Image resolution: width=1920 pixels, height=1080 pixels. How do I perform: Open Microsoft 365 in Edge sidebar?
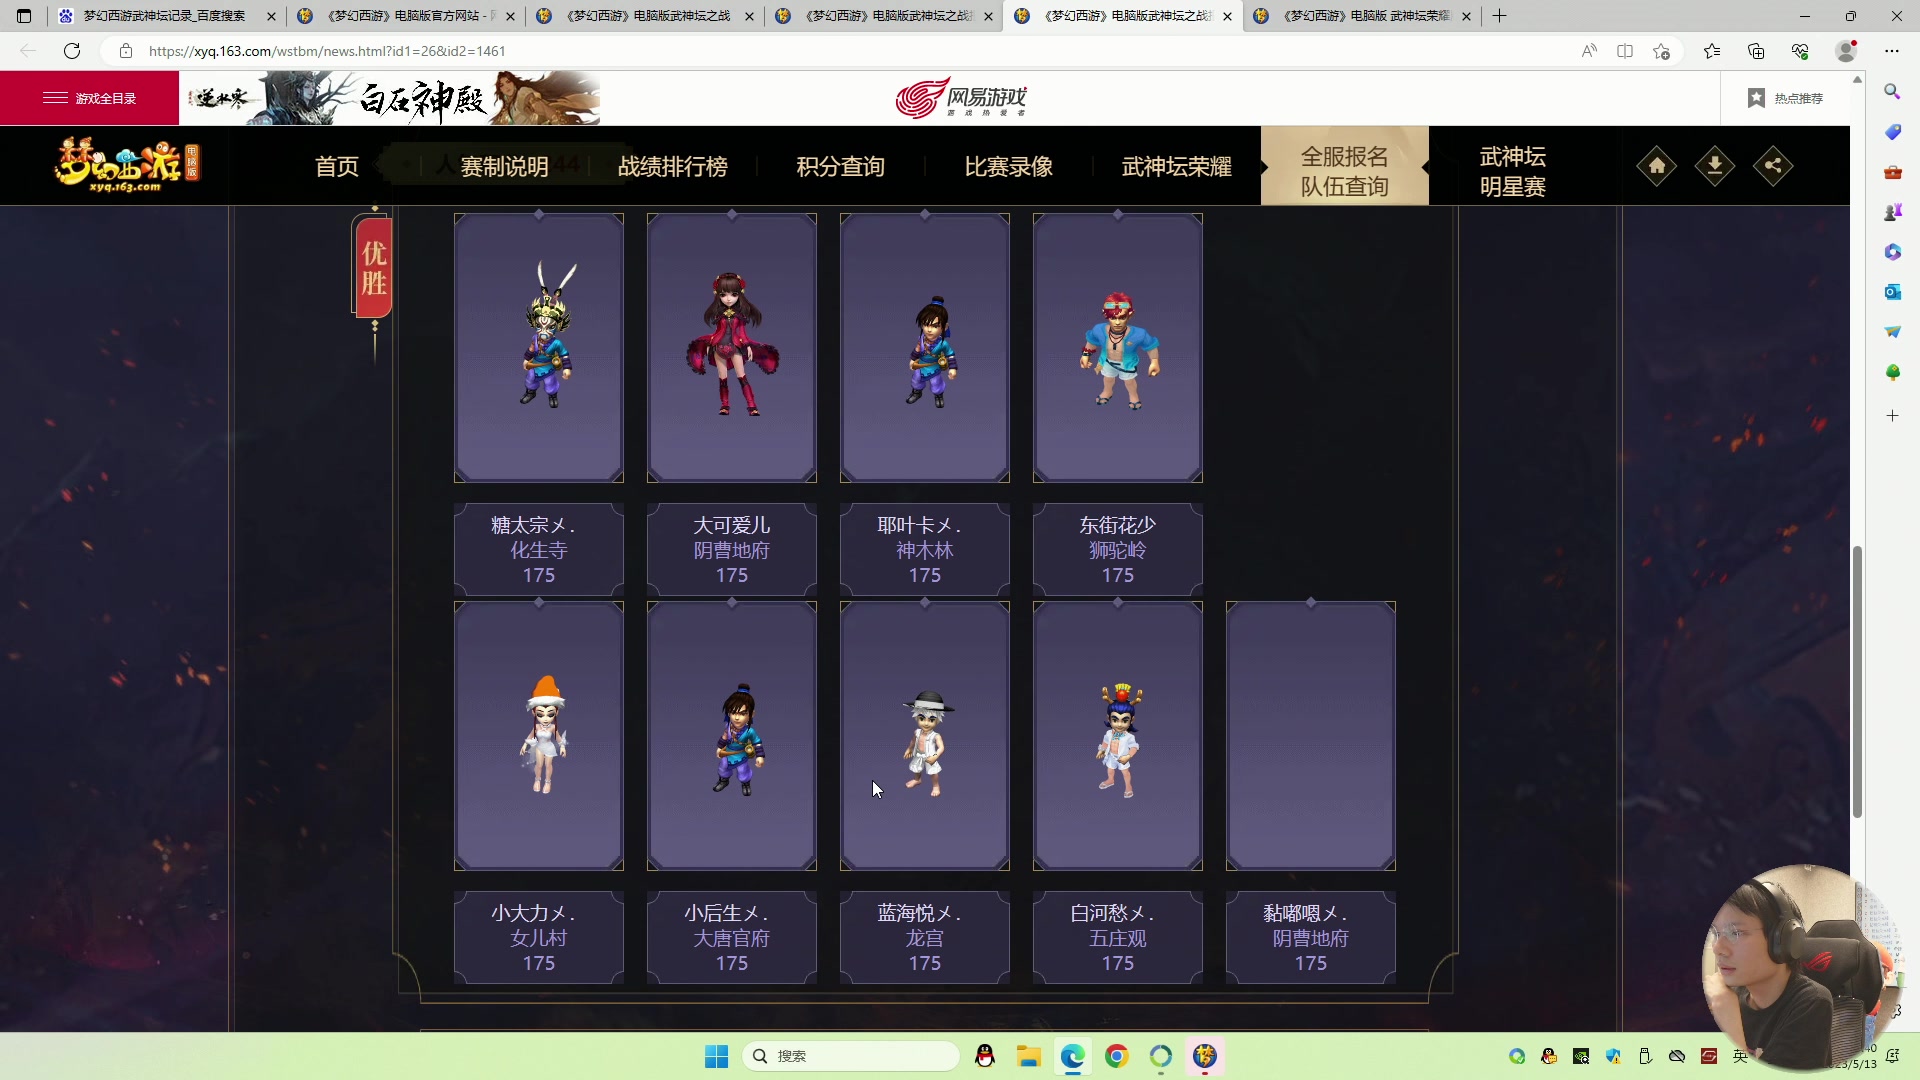click(x=1892, y=252)
